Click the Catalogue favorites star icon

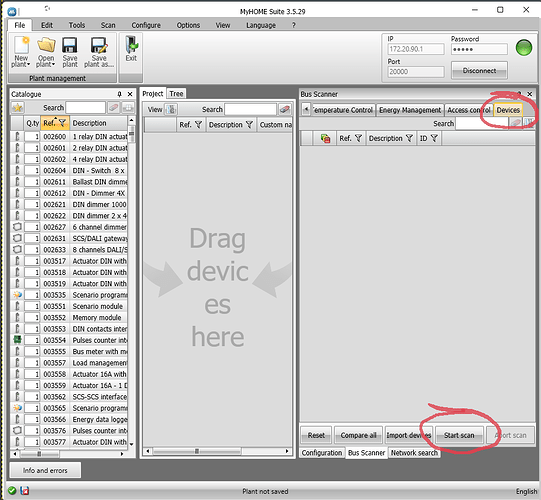18,108
